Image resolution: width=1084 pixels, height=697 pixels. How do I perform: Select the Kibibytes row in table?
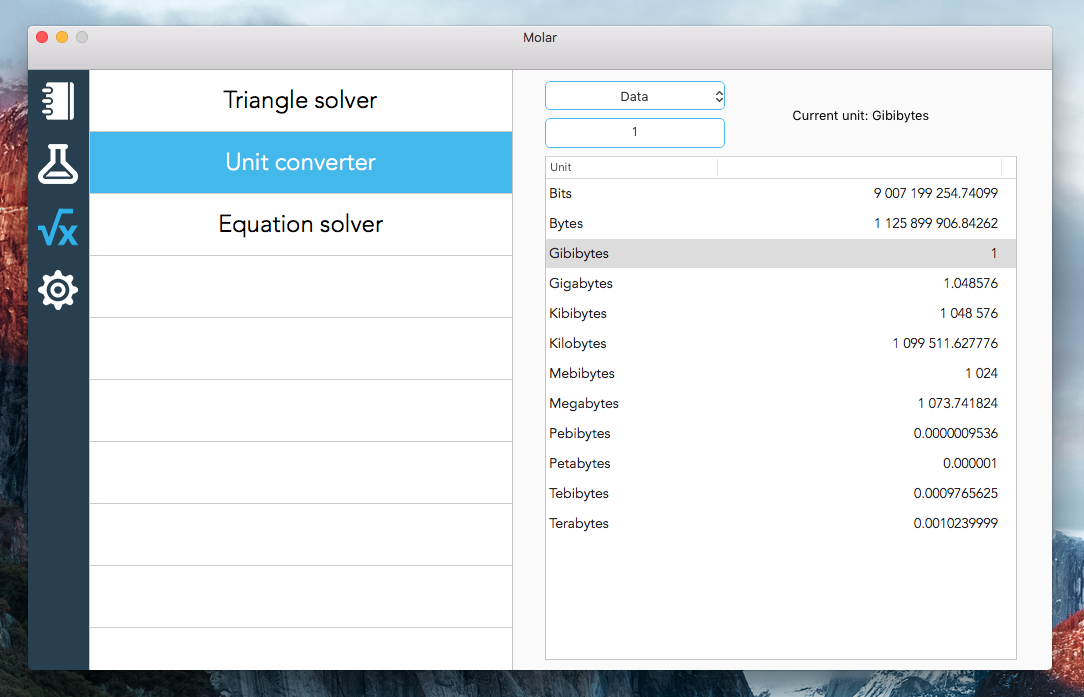point(780,313)
